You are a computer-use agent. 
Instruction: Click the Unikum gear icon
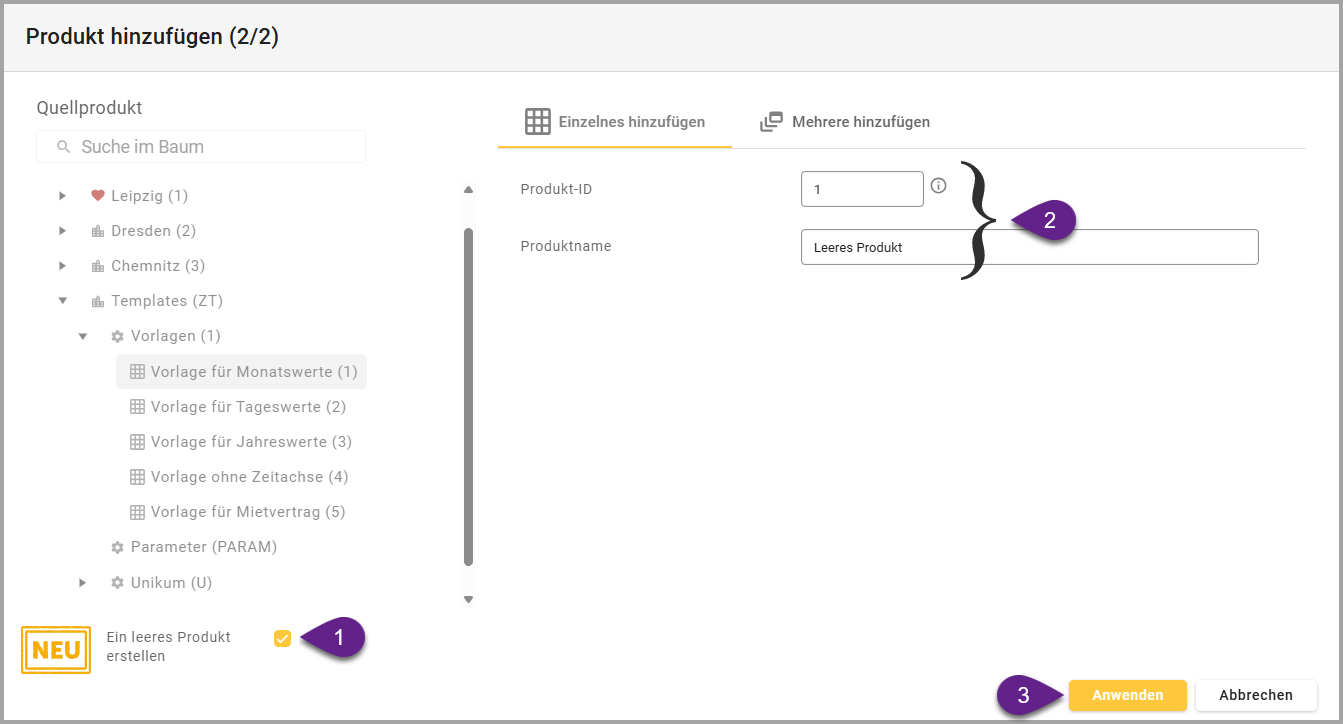pos(117,582)
